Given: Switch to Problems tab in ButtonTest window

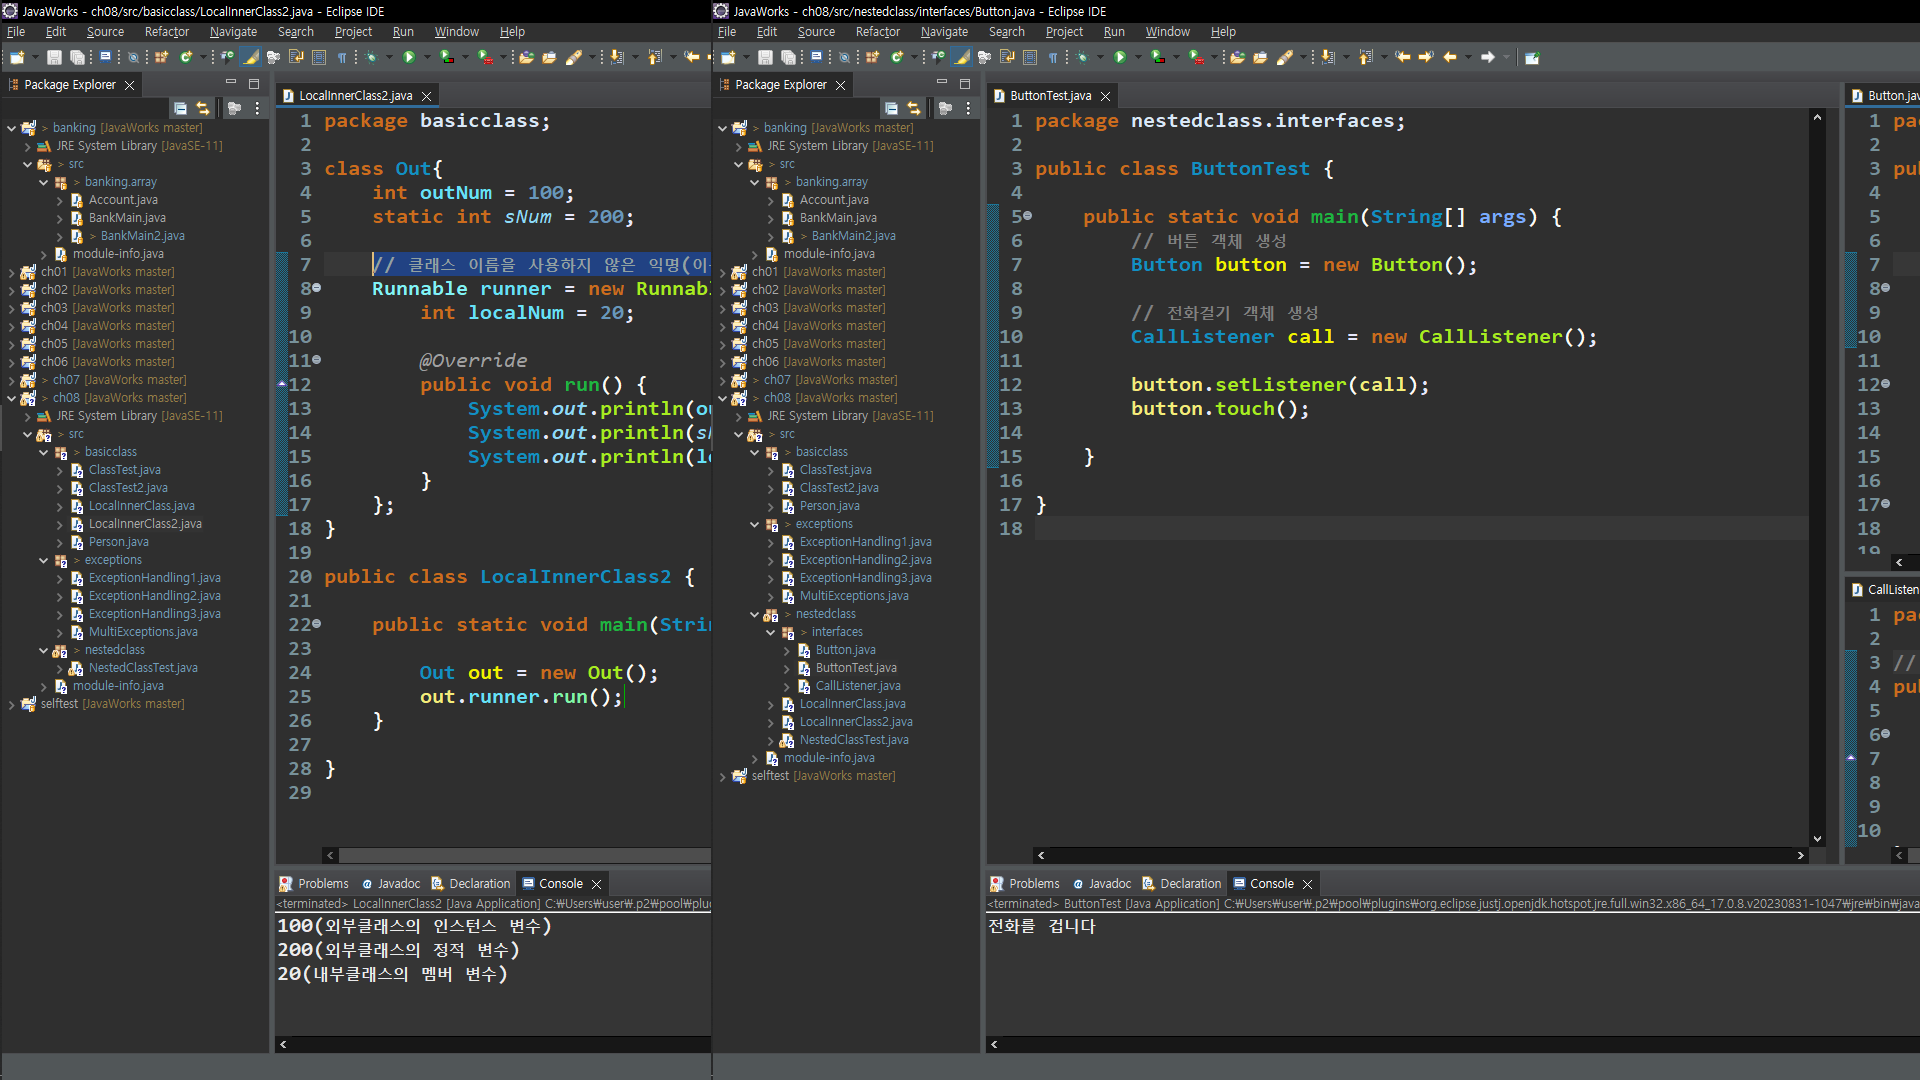Looking at the screenshot, I should (x=1033, y=884).
